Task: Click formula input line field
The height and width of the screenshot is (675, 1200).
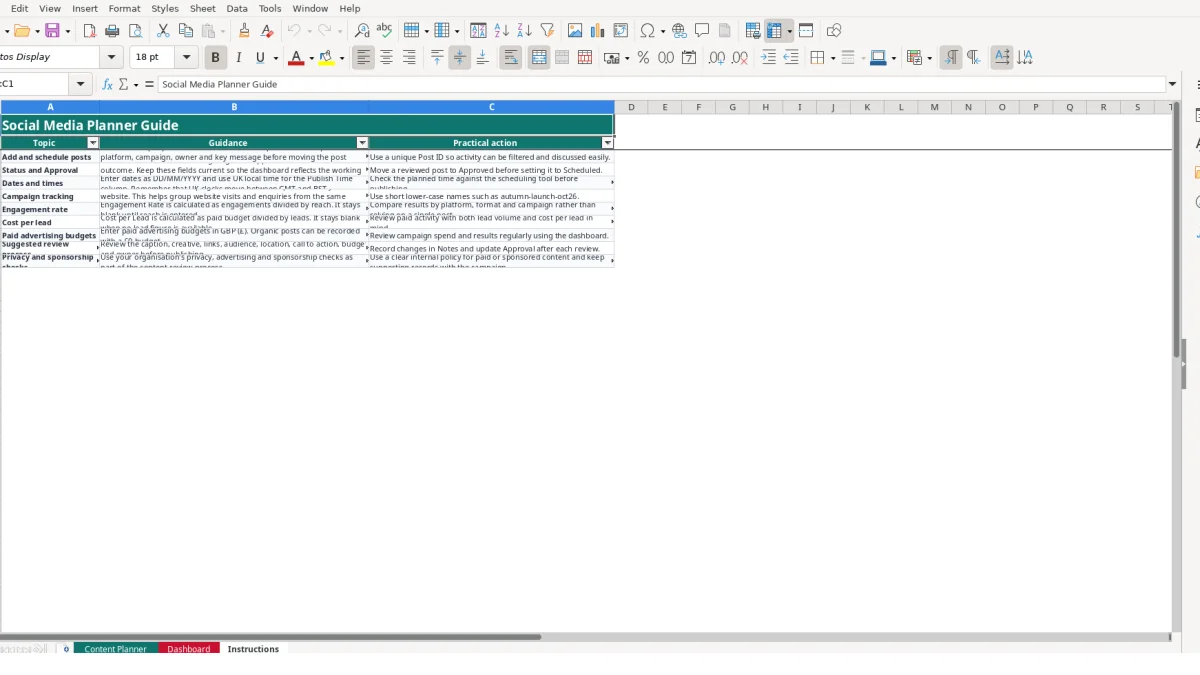Action: (661, 85)
